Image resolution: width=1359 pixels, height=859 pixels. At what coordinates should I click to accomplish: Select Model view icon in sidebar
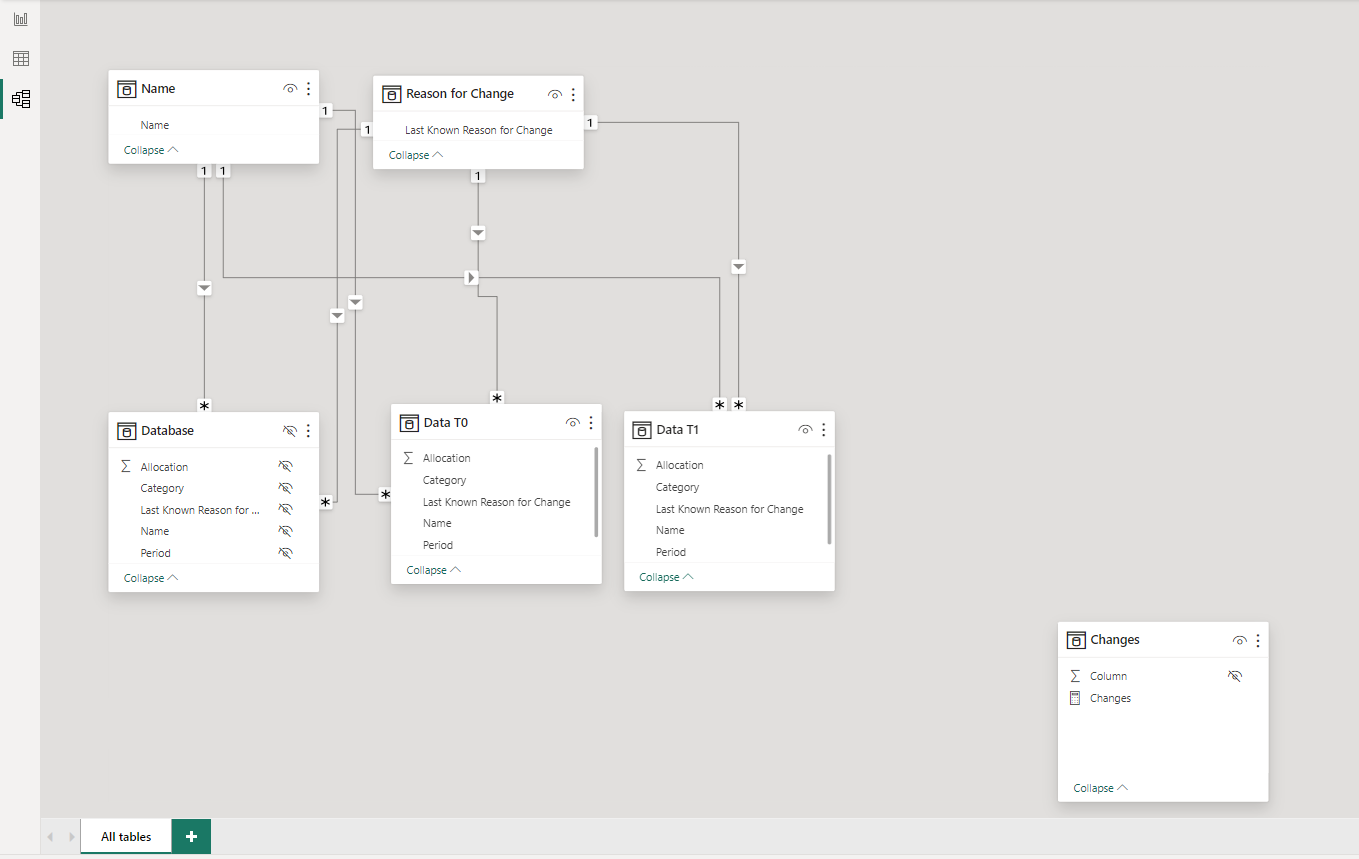20,99
